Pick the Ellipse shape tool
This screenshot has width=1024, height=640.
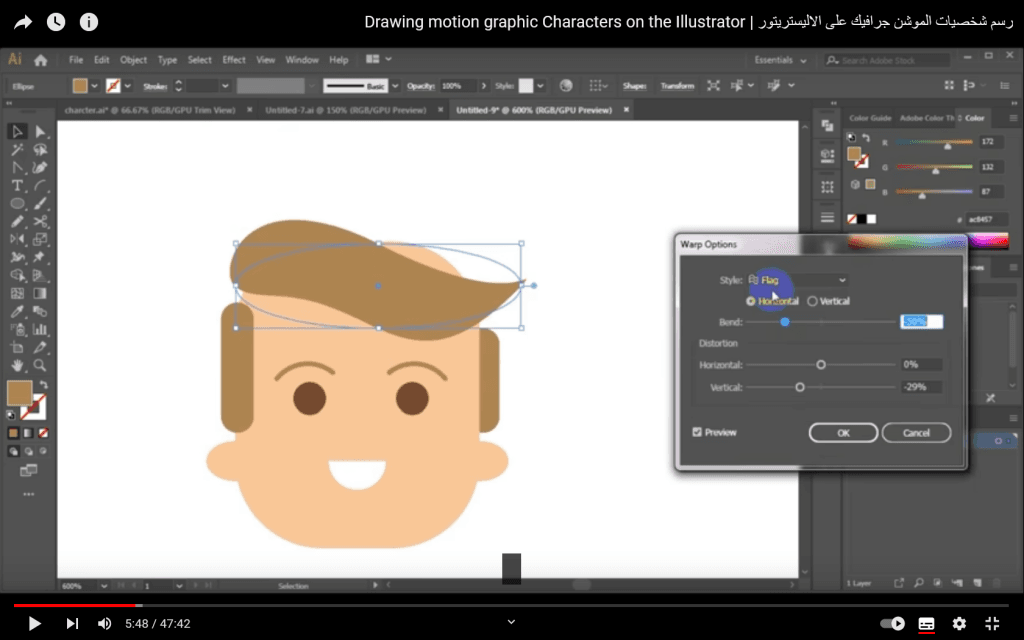17,204
